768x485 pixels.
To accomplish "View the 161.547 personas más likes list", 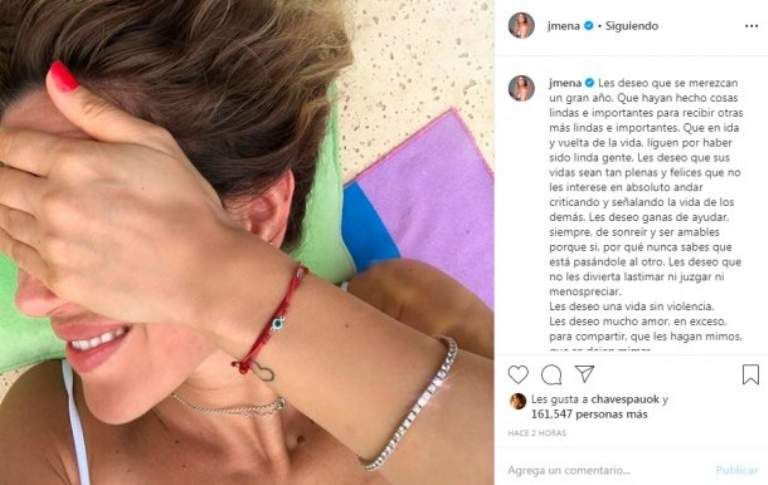I will [589, 414].
